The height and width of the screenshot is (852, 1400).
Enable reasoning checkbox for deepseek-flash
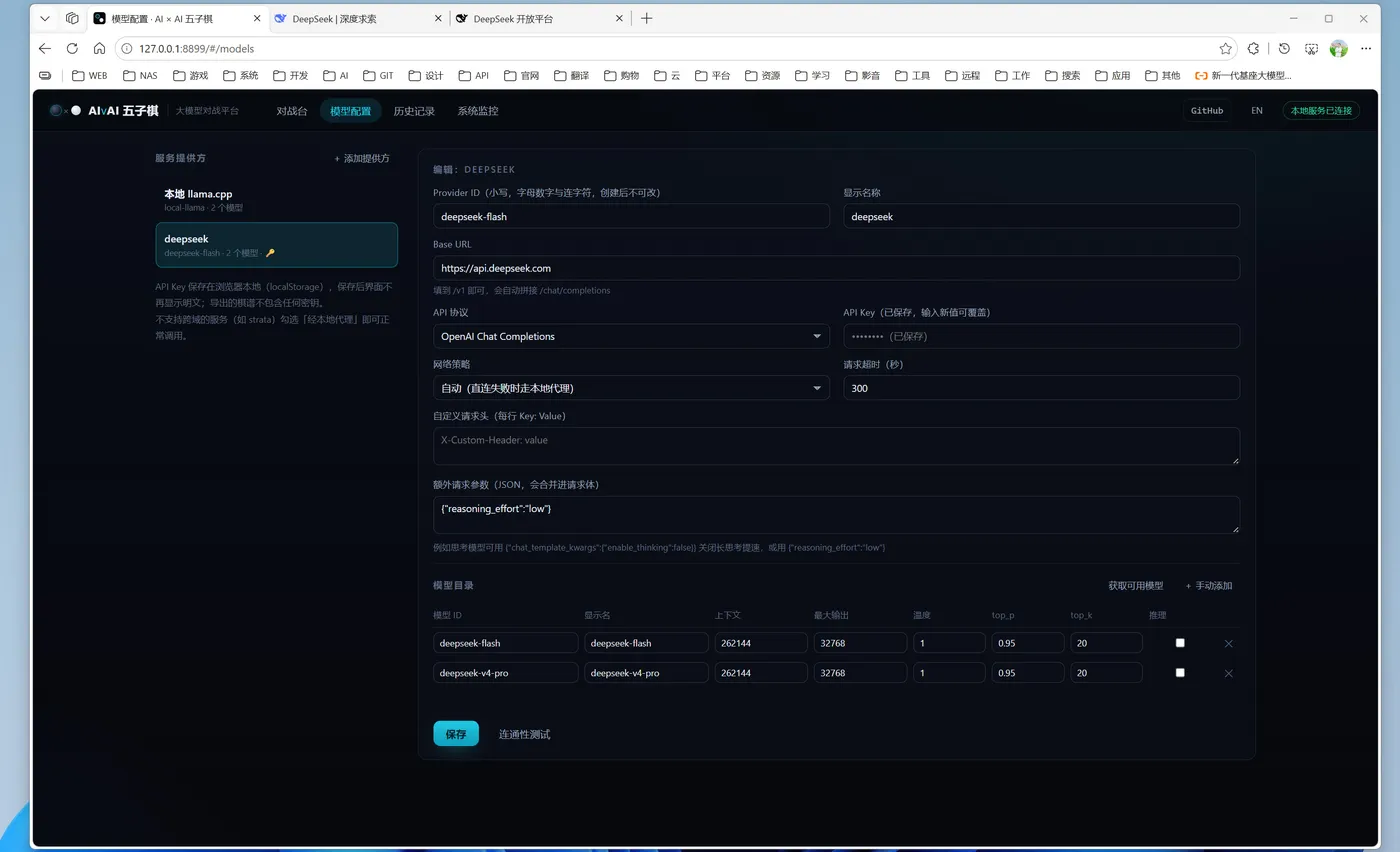(x=1180, y=643)
